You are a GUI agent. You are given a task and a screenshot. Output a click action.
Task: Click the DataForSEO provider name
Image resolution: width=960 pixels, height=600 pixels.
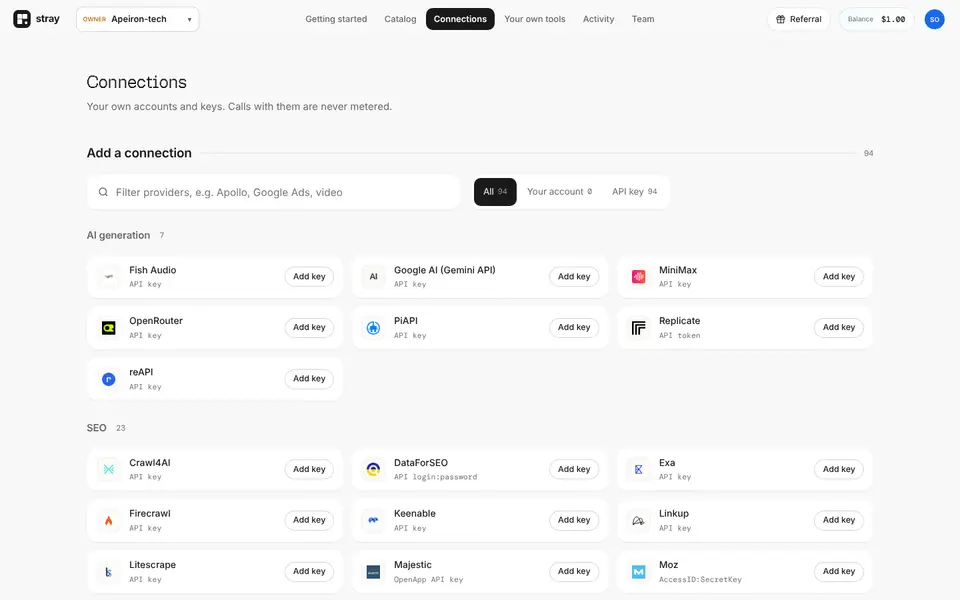(421, 463)
